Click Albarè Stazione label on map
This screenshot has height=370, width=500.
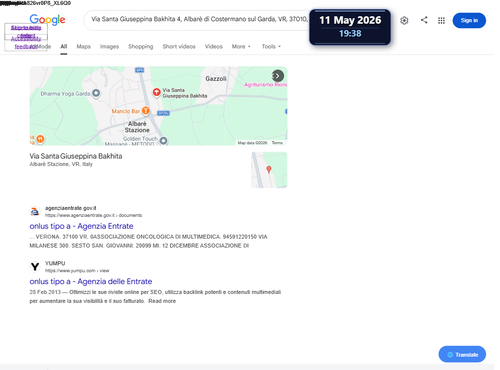pos(137,127)
